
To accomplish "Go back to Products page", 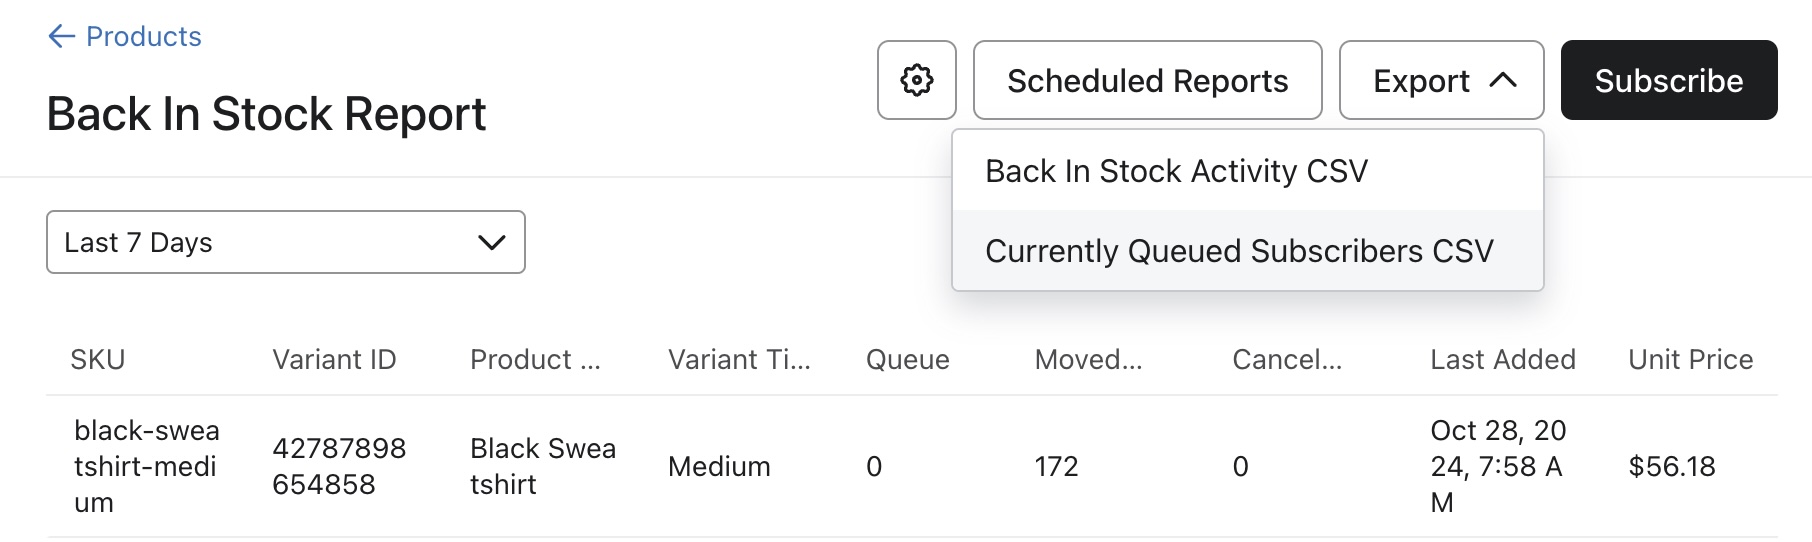I will coord(143,37).
